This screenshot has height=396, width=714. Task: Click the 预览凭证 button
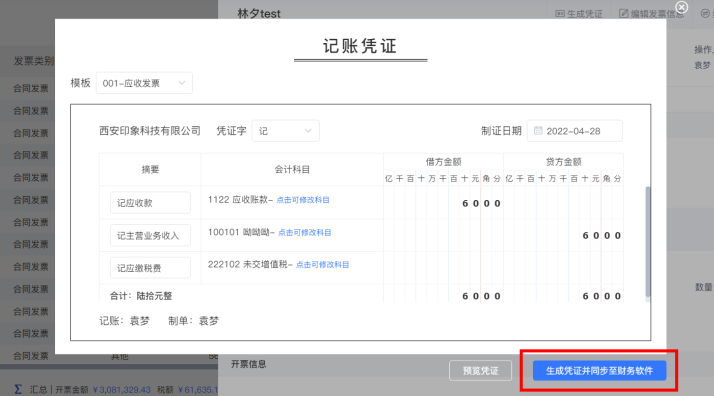(x=480, y=371)
